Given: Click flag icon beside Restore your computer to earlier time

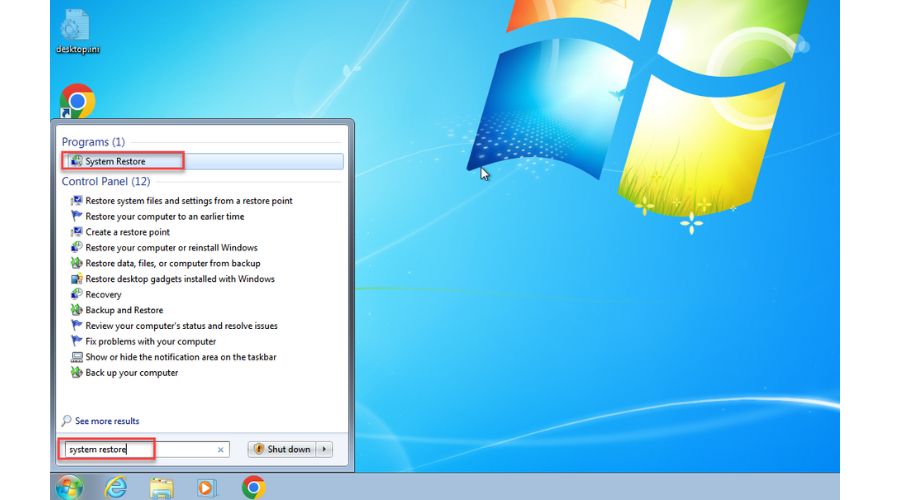Looking at the screenshot, I should 76,216.
